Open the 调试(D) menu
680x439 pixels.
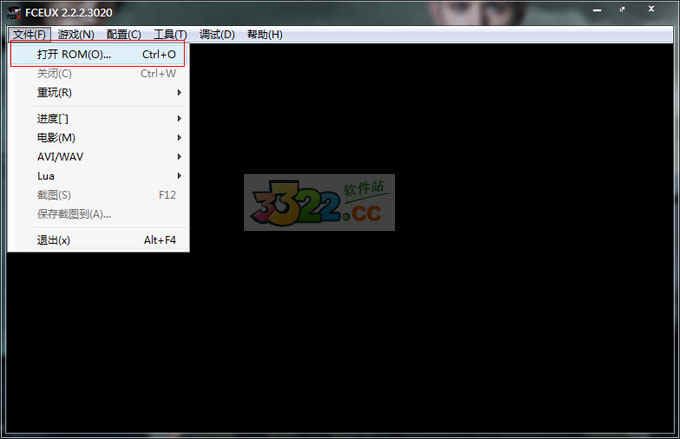[217, 34]
